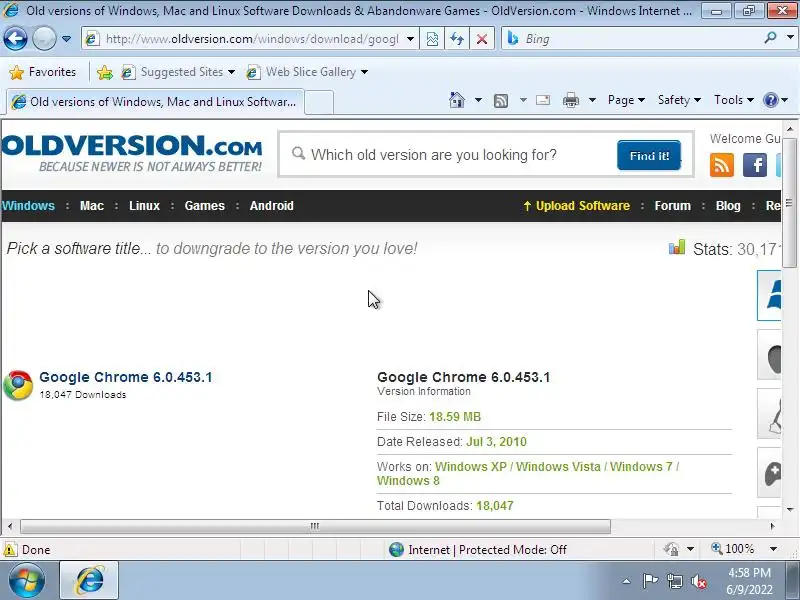Viewport: 800px width, 600px height.
Task: Open the Blog link
Action: tap(728, 206)
